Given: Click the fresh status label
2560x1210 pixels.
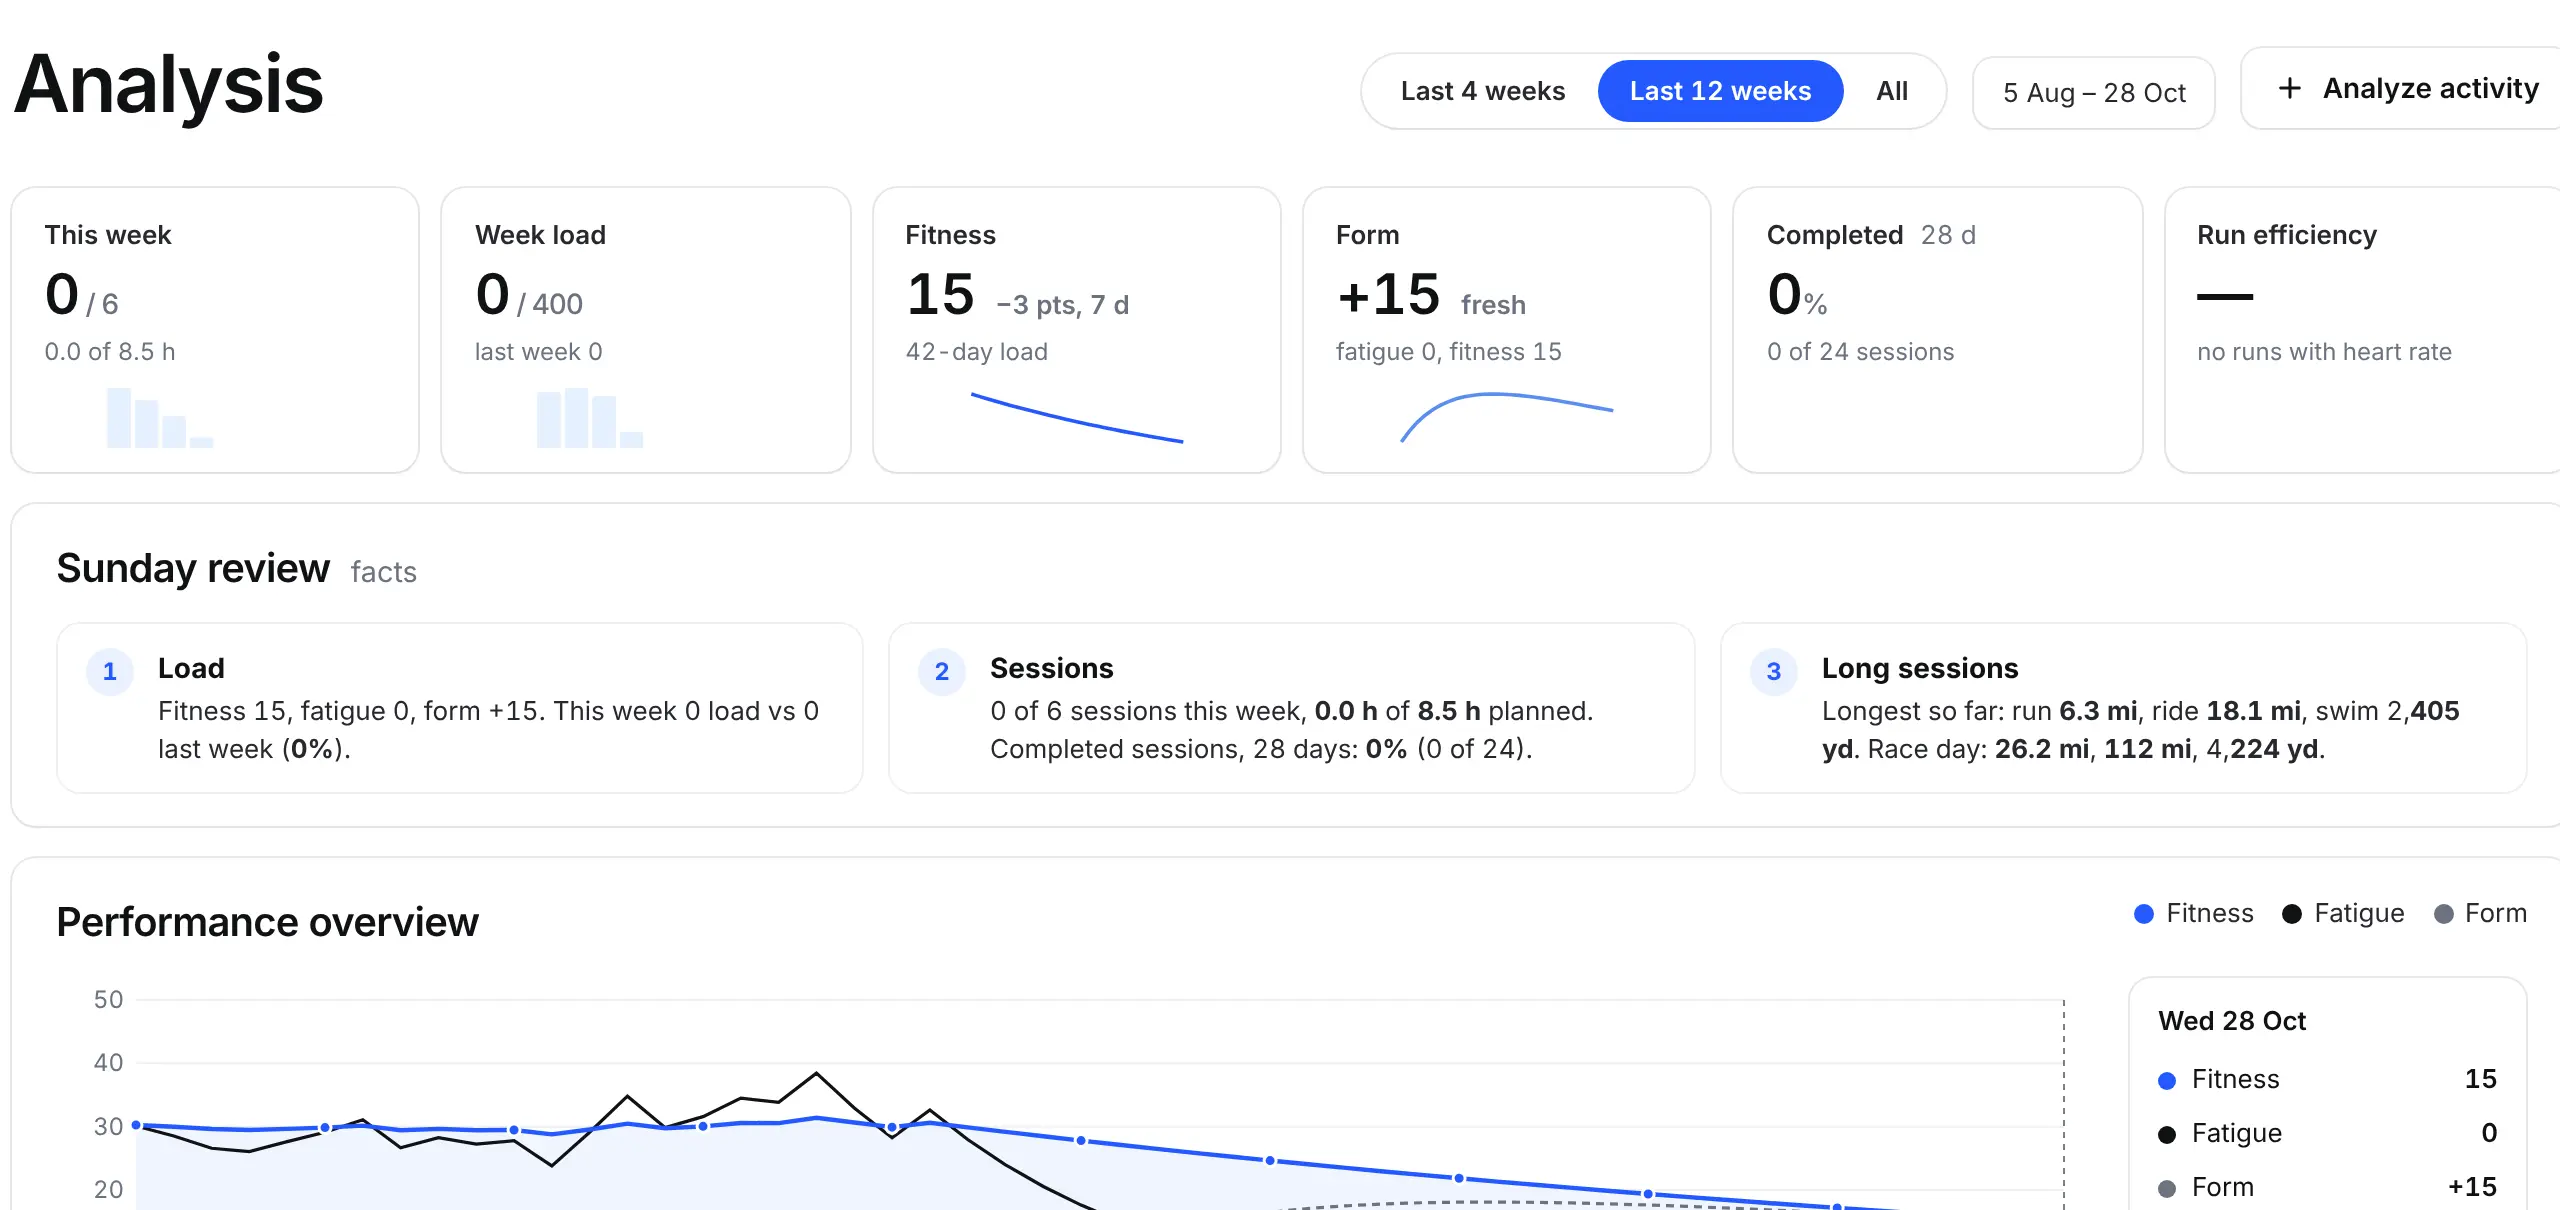Looking at the screenshot, I should 1493,305.
